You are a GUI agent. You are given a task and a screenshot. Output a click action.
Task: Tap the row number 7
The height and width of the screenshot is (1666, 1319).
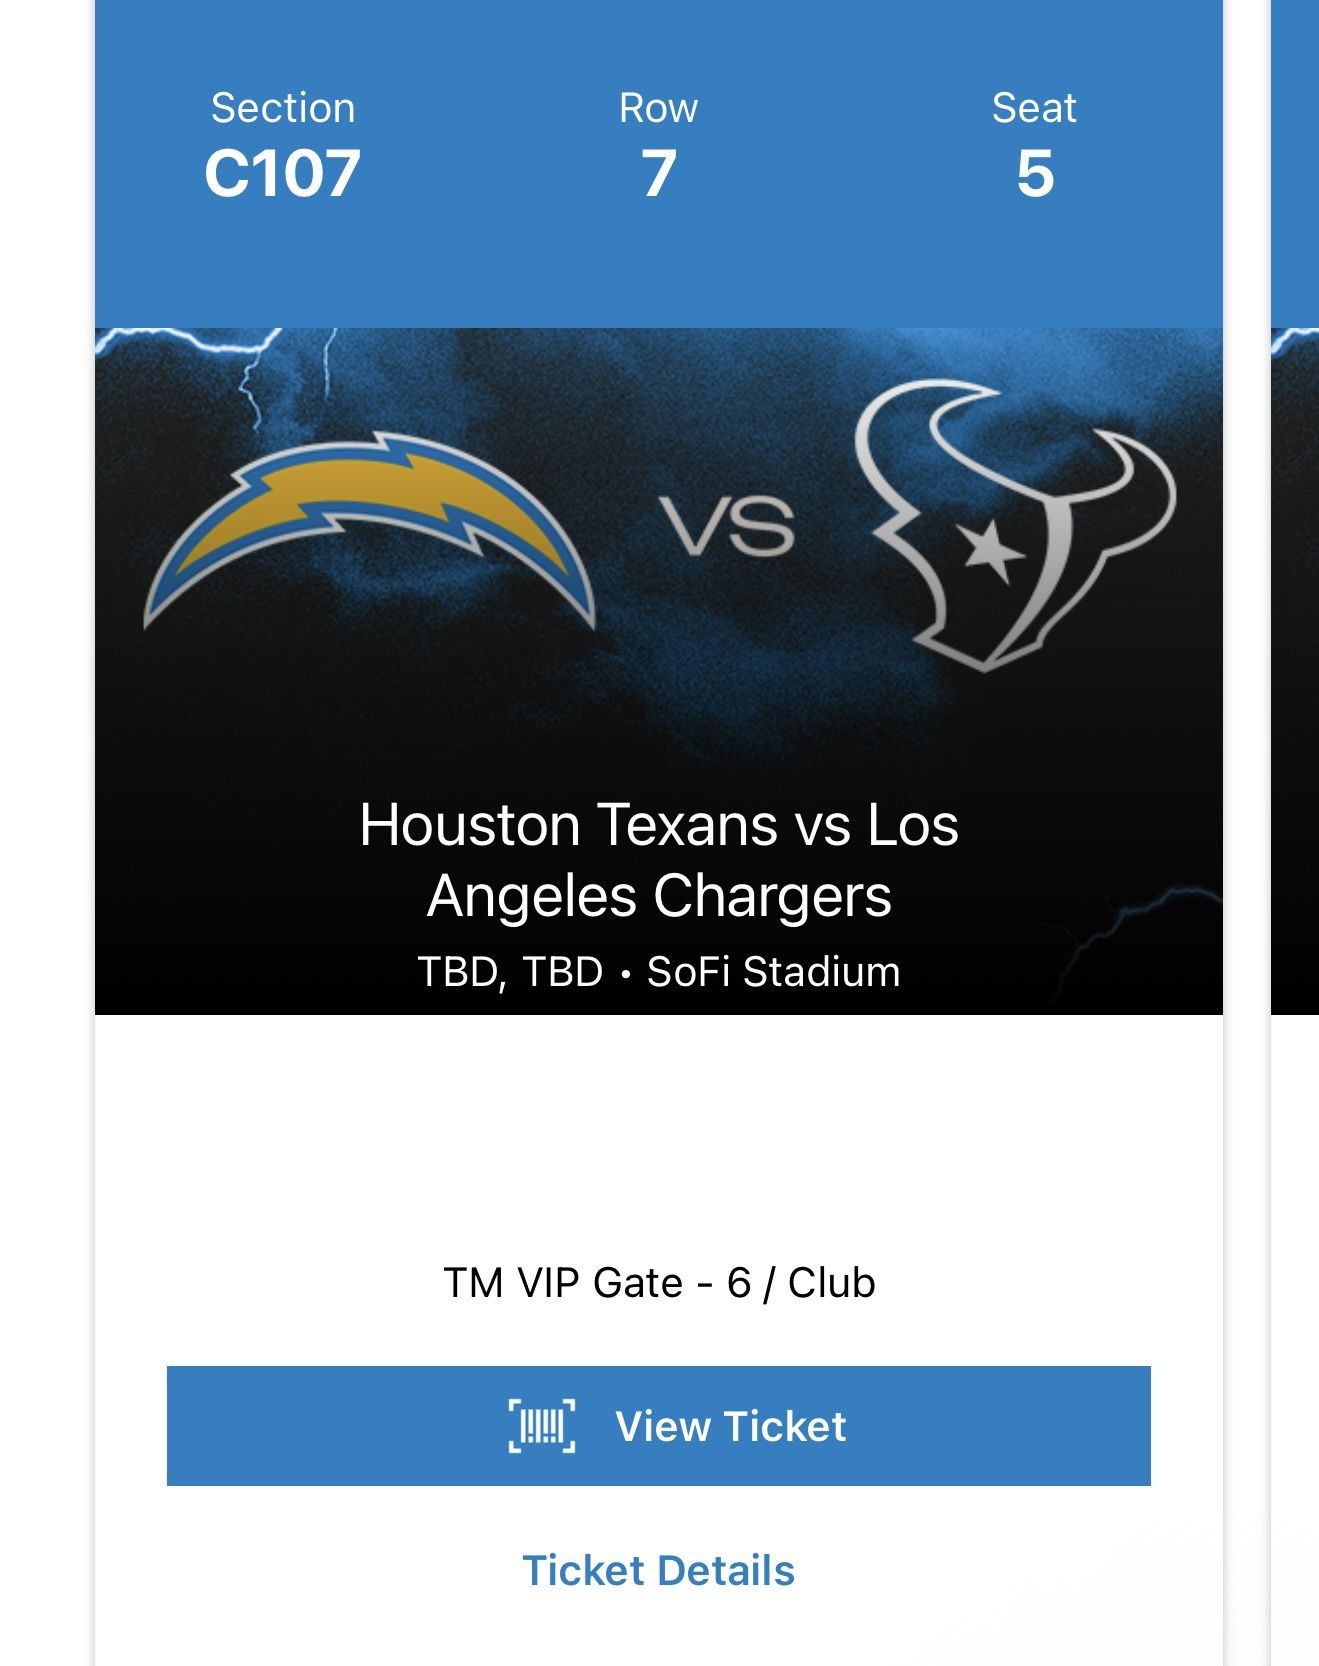click(x=658, y=174)
